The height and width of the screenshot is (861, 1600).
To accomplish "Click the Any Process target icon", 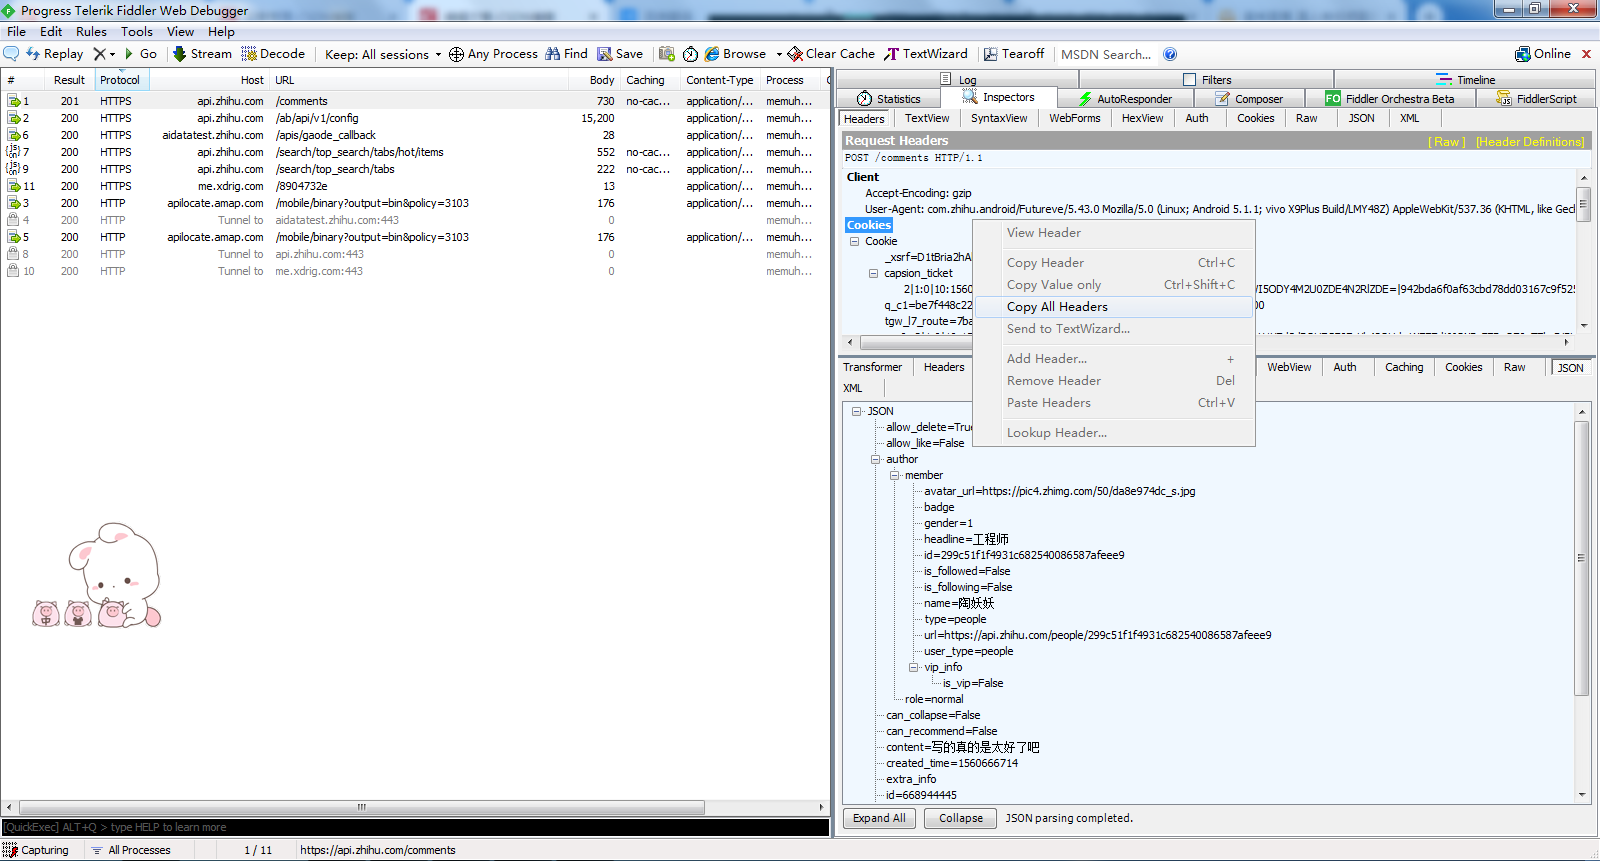I will coord(456,54).
